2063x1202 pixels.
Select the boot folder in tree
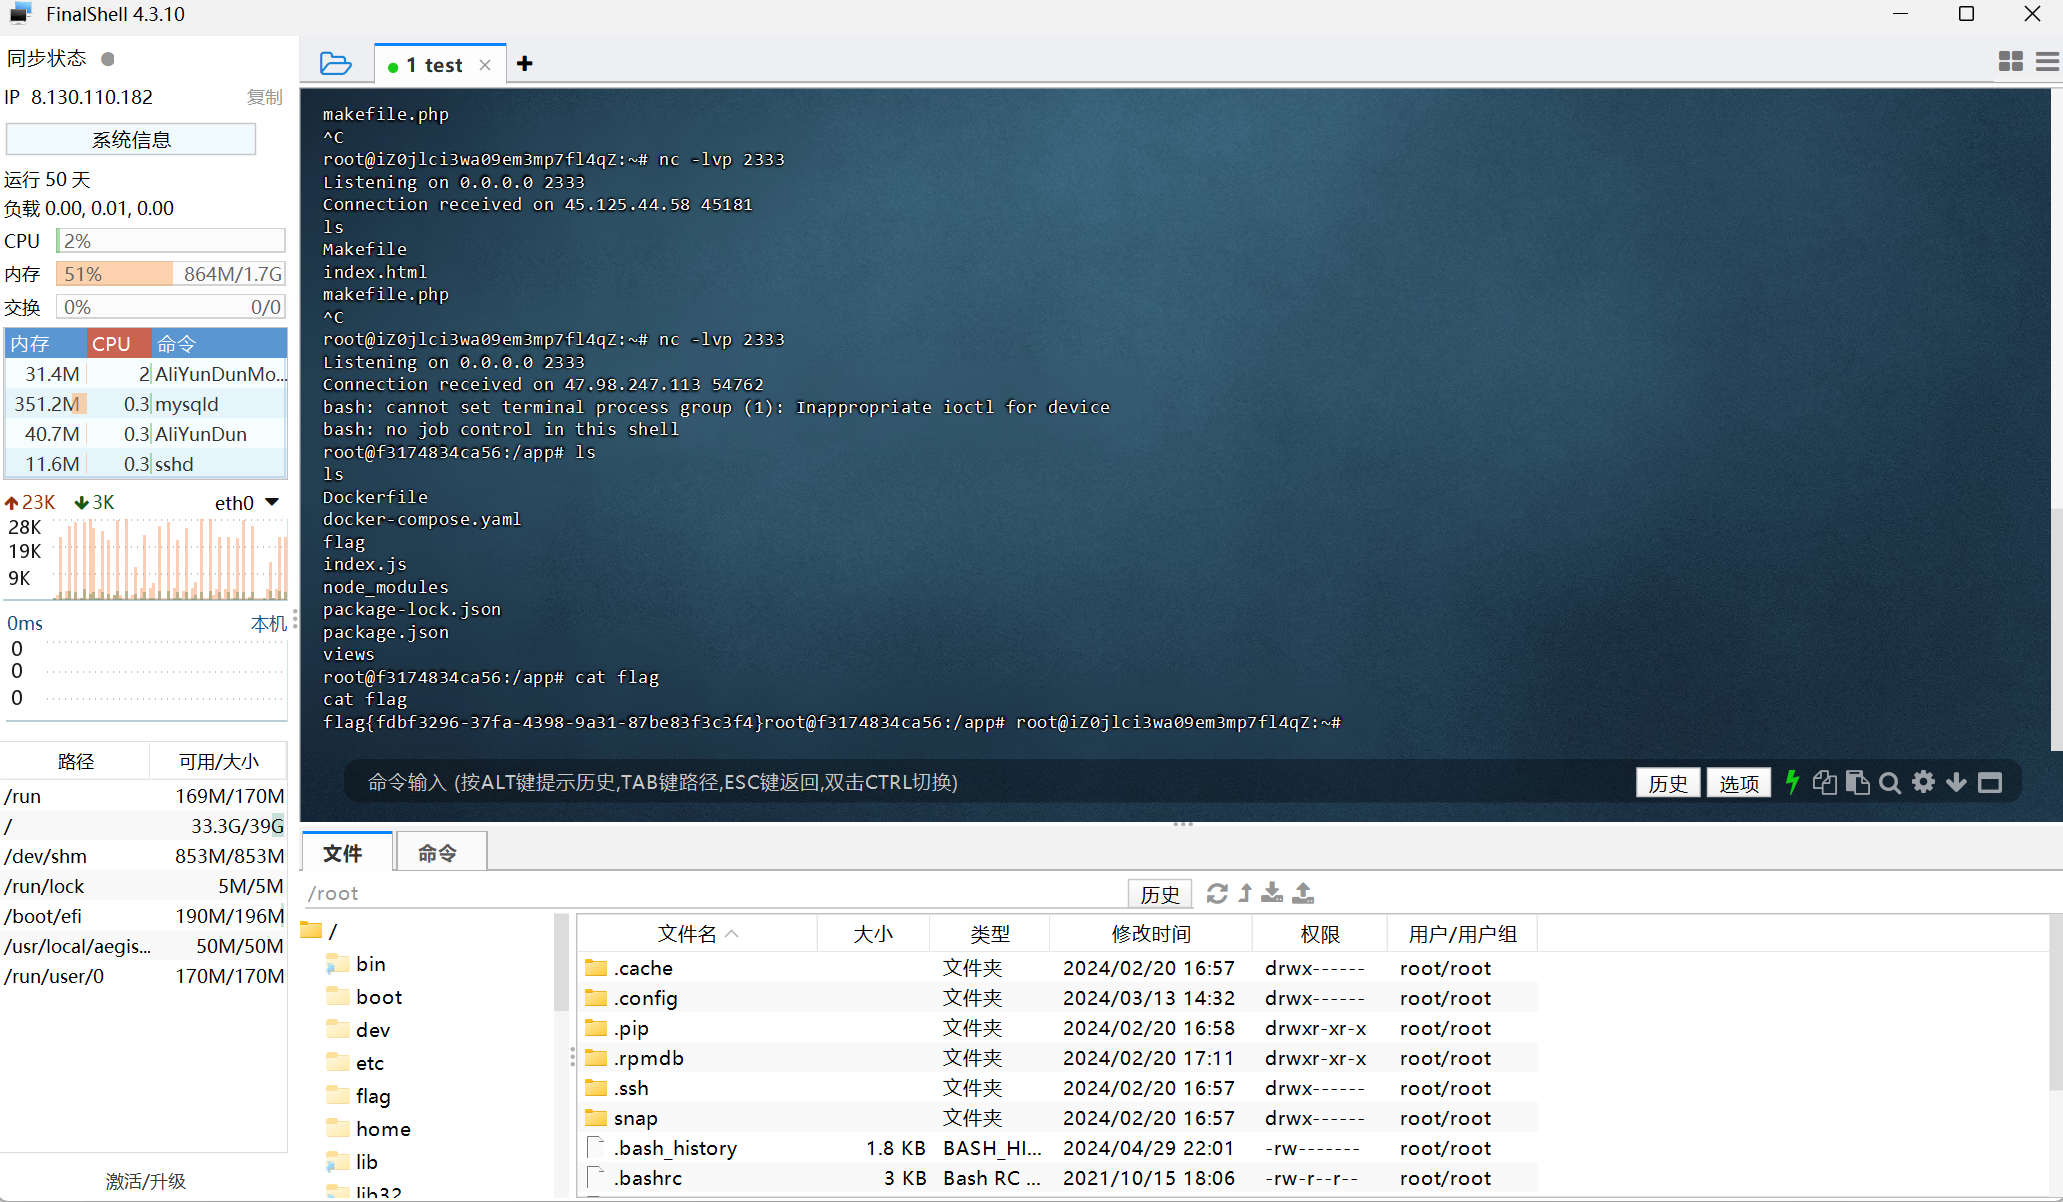(x=365, y=997)
